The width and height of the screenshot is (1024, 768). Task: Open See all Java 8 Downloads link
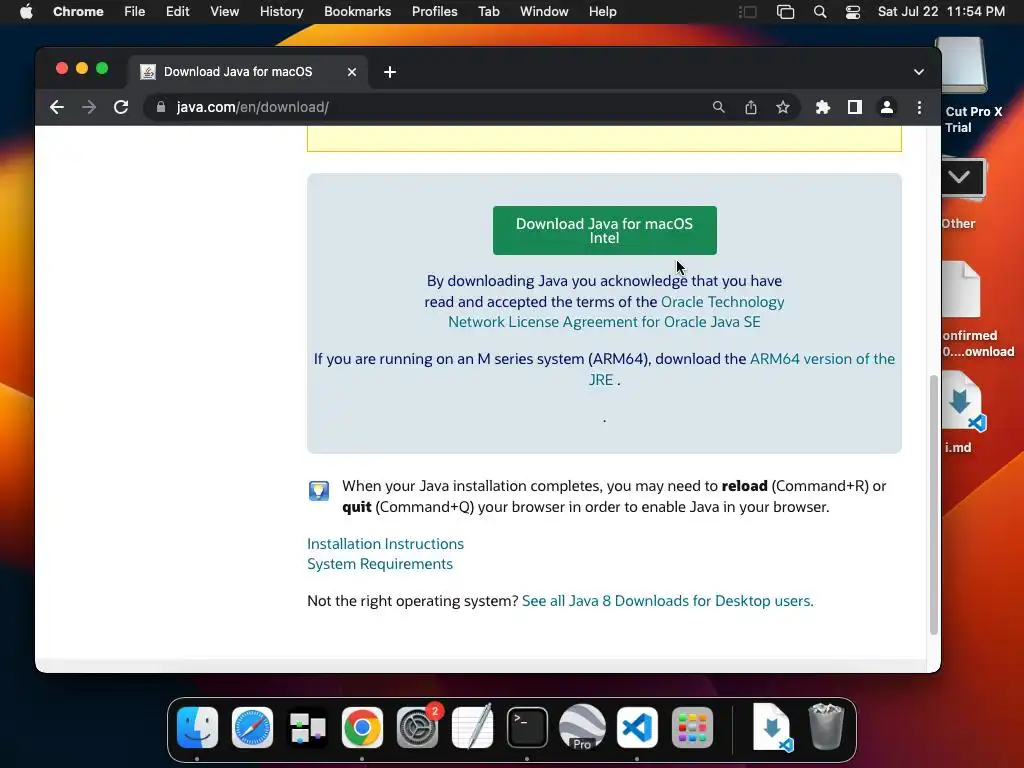click(667, 601)
